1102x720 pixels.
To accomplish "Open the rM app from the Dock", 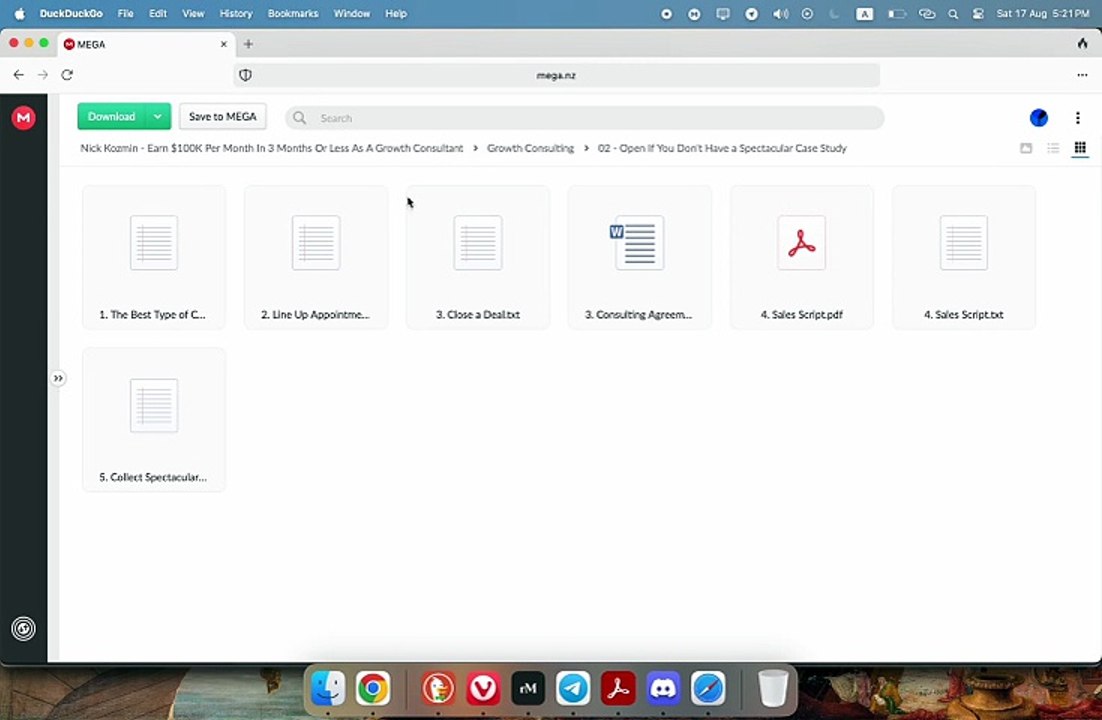I will pos(529,688).
